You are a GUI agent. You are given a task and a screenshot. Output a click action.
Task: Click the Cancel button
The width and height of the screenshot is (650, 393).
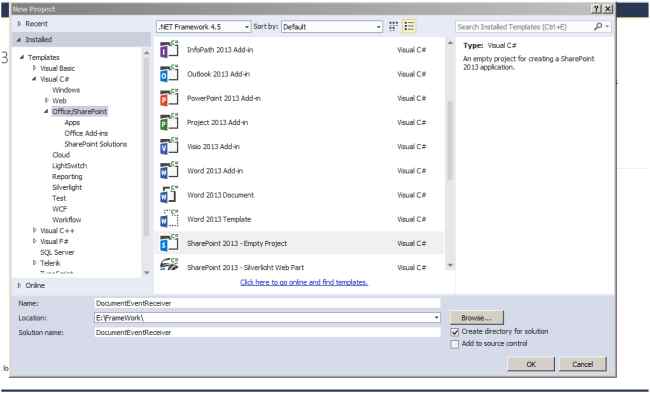(582, 364)
